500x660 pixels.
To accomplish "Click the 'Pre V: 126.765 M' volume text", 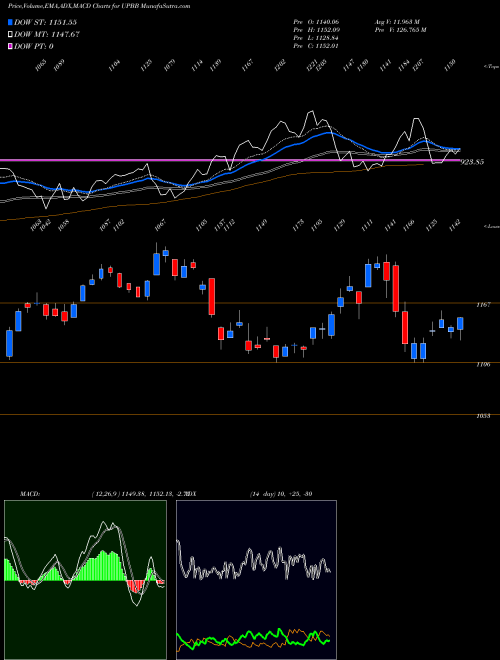I will point(400,30).
